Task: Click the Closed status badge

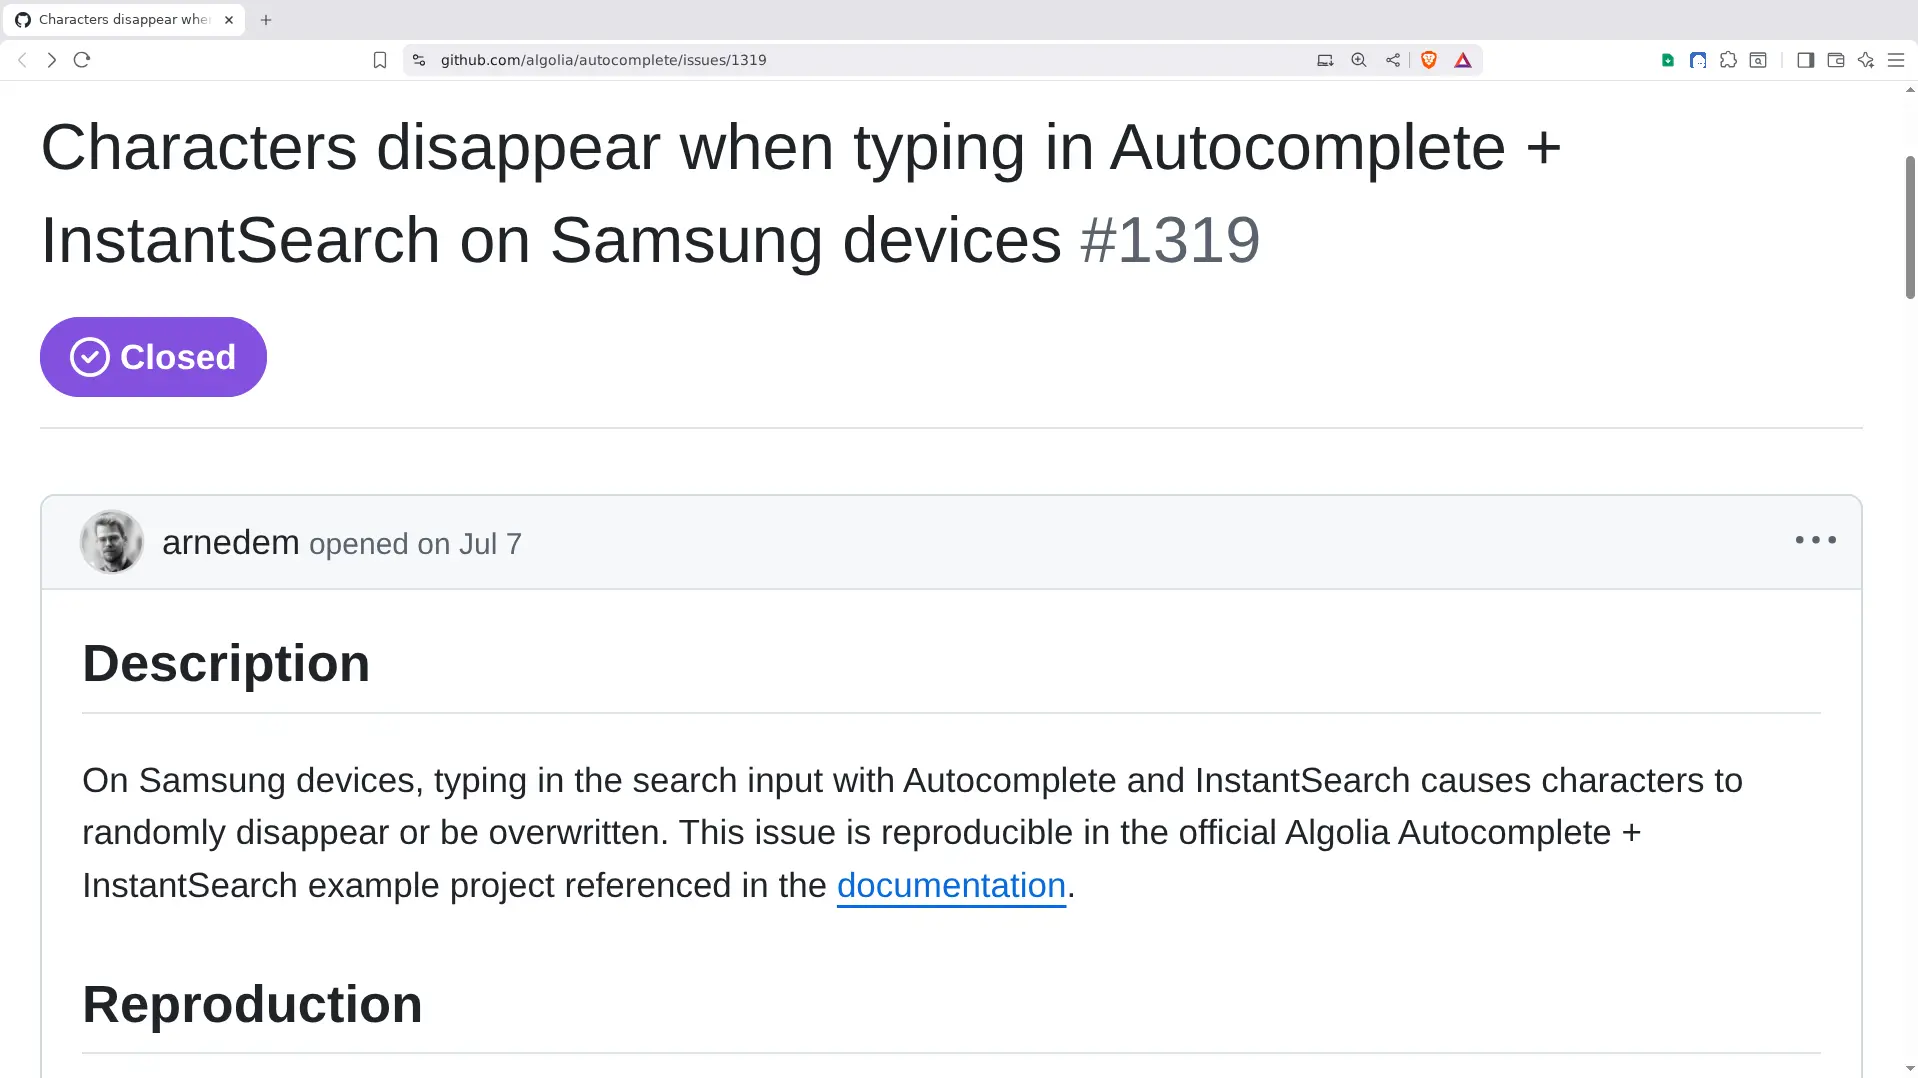Action: (x=153, y=357)
